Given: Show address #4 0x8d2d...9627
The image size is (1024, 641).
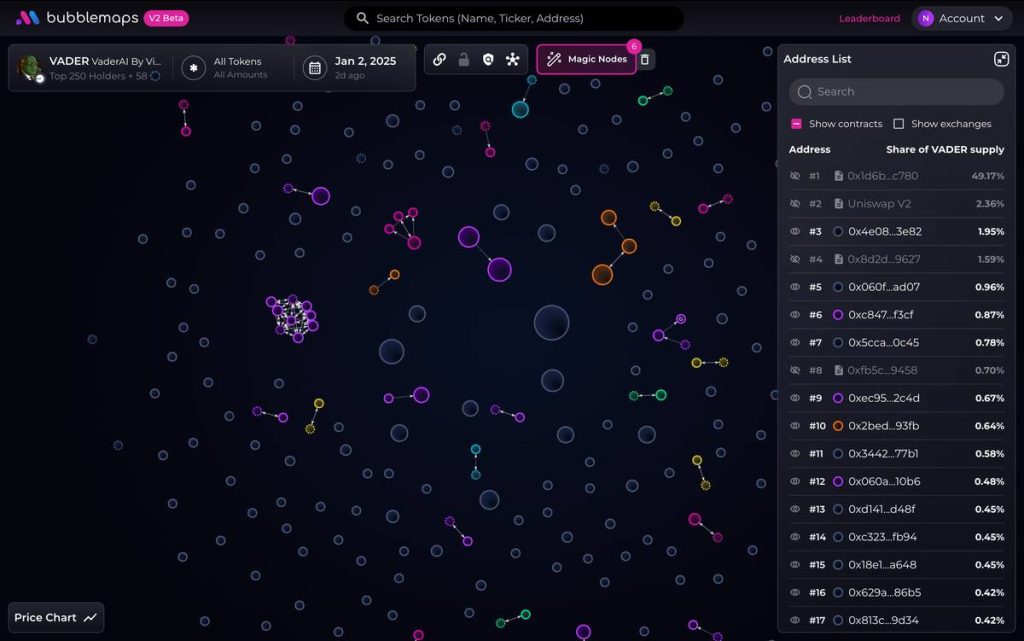Looking at the screenshot, I should [795, 259].
